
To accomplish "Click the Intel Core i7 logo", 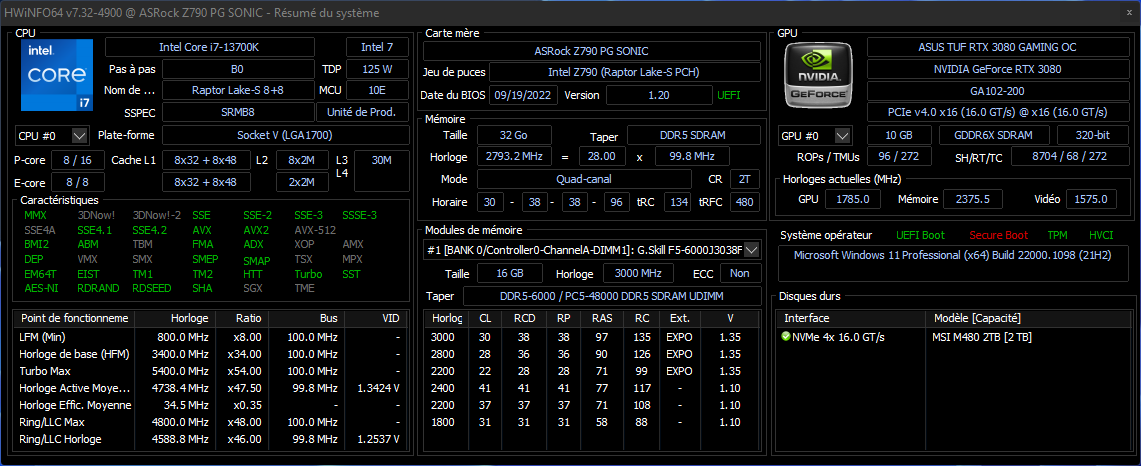I will pyautogui.click(x=57, y=74).
